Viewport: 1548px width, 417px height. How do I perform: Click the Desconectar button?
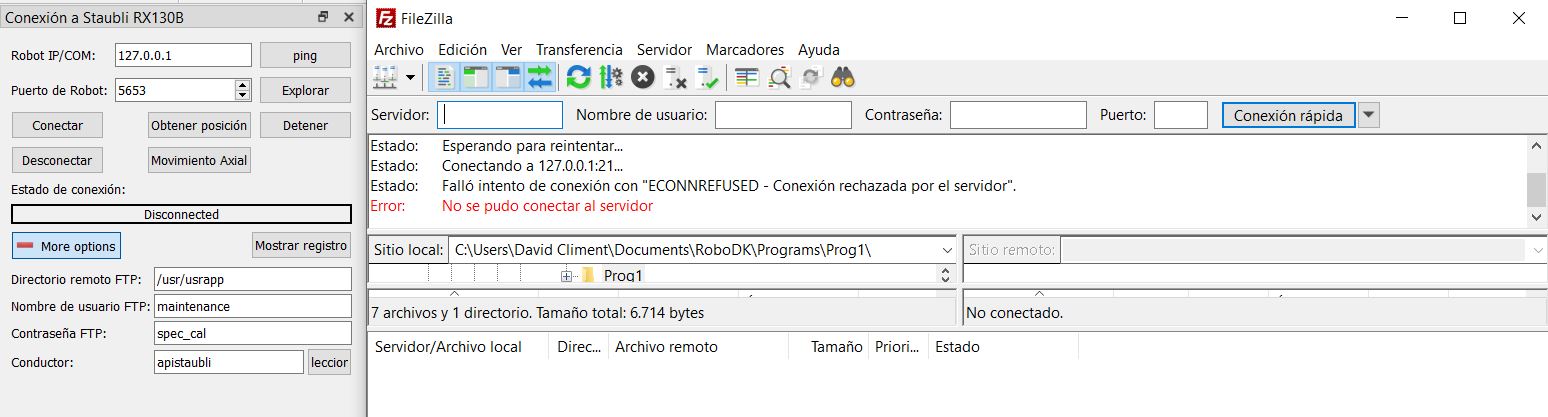(57, 160)
